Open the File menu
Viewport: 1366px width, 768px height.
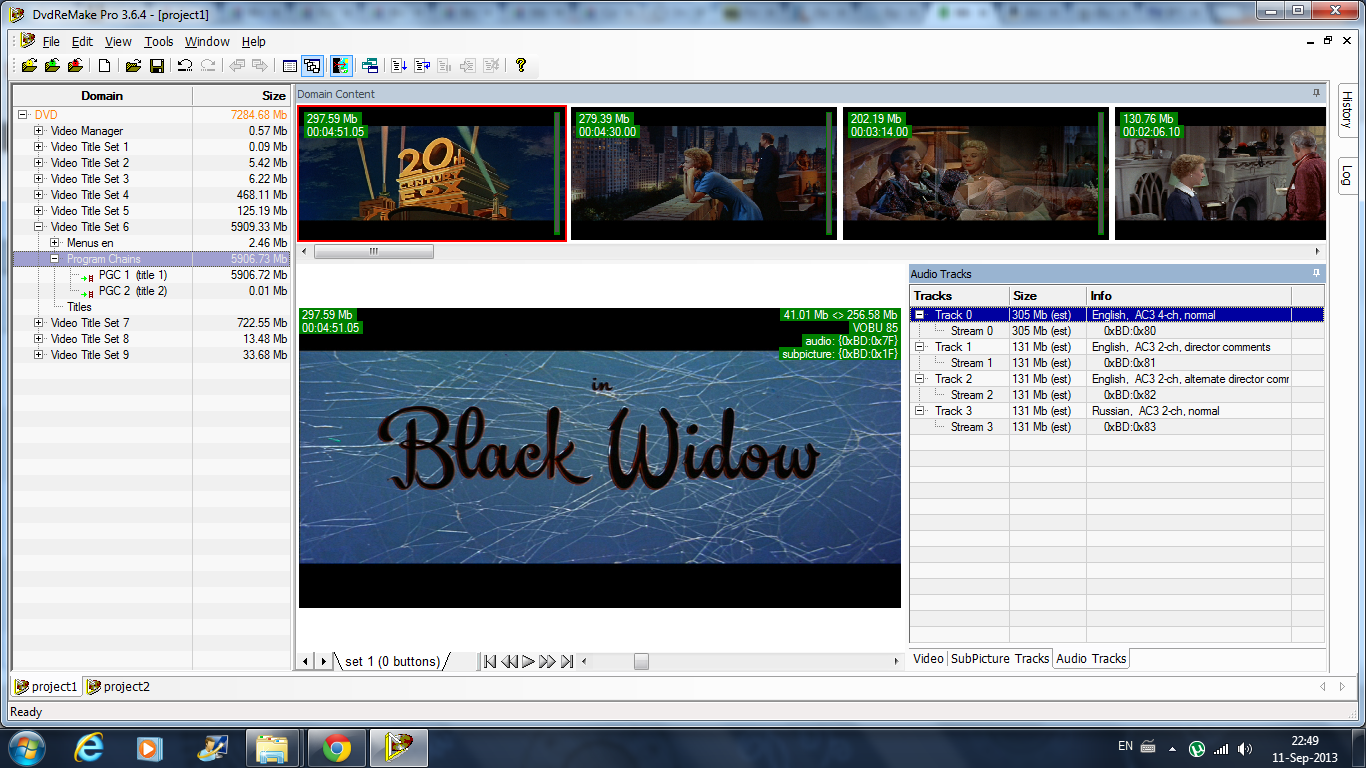(51, 42)
